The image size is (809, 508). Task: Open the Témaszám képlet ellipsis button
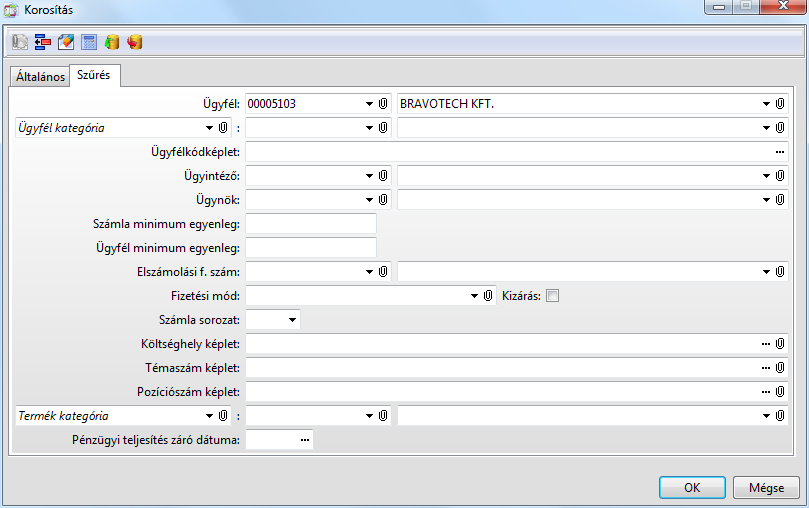[x=766, y=368]
